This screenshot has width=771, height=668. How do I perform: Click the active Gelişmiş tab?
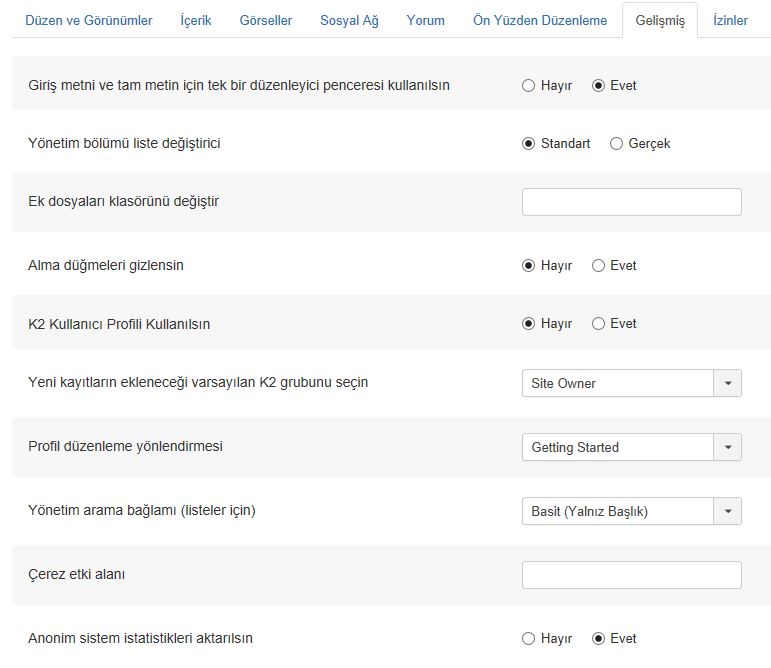pos(660,20)
